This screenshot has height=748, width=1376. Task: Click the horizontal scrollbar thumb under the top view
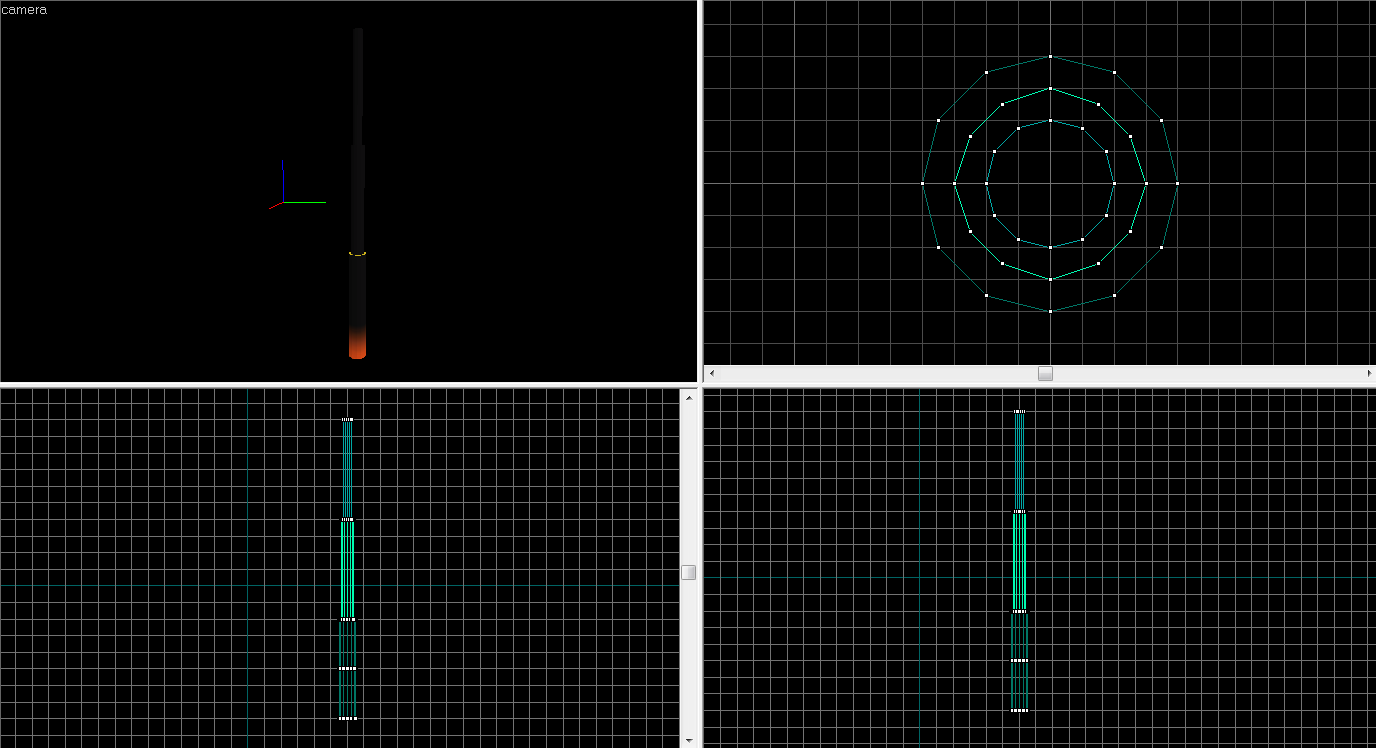pos(1045,373)
